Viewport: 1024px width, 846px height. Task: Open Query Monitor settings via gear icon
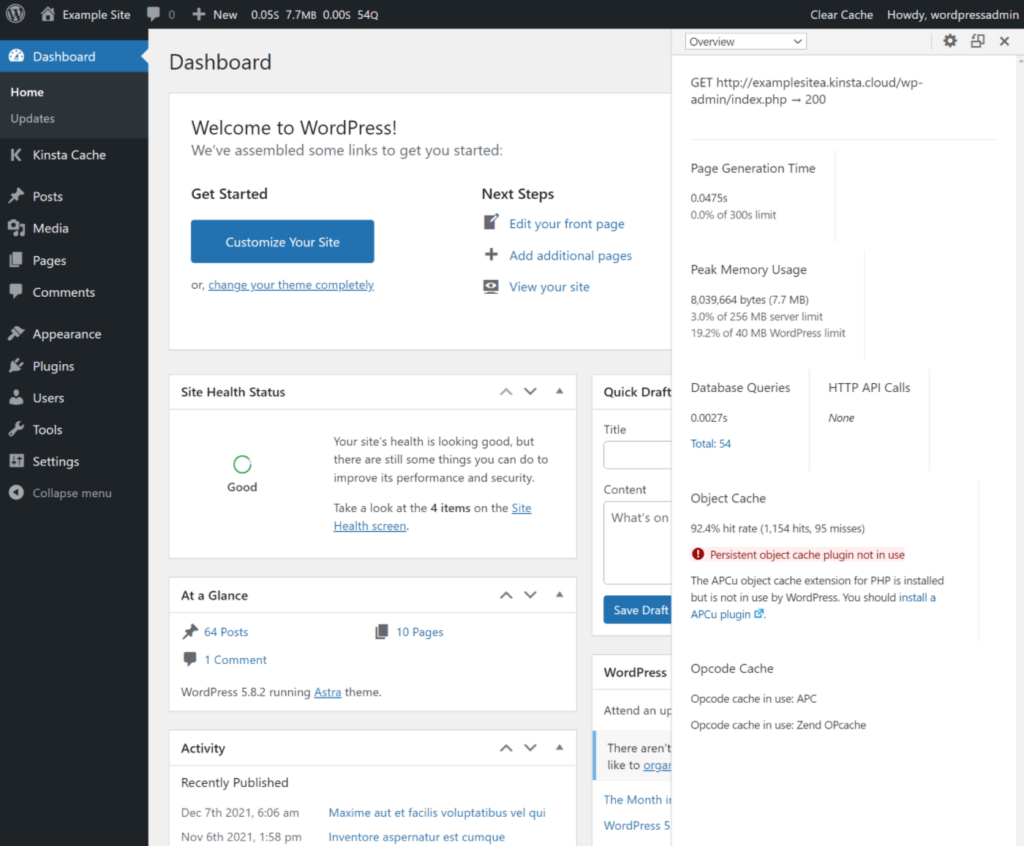click(949, 41)
